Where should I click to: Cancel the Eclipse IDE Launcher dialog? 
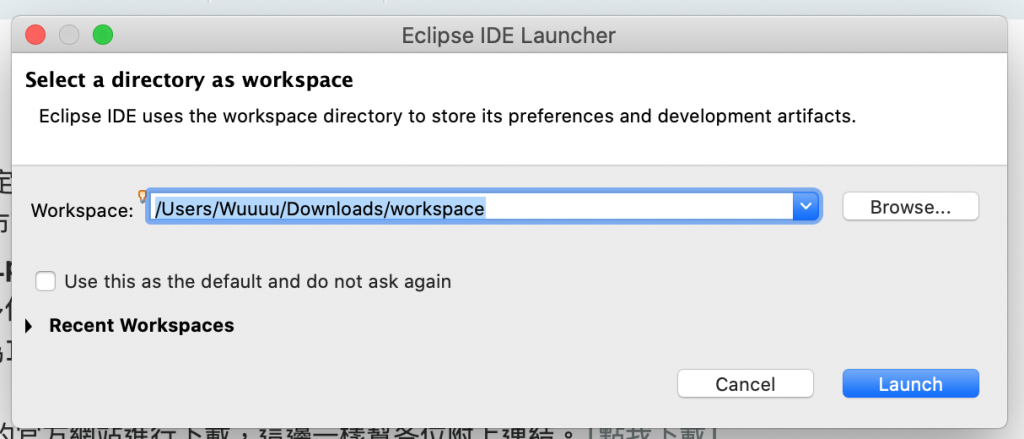745,383
